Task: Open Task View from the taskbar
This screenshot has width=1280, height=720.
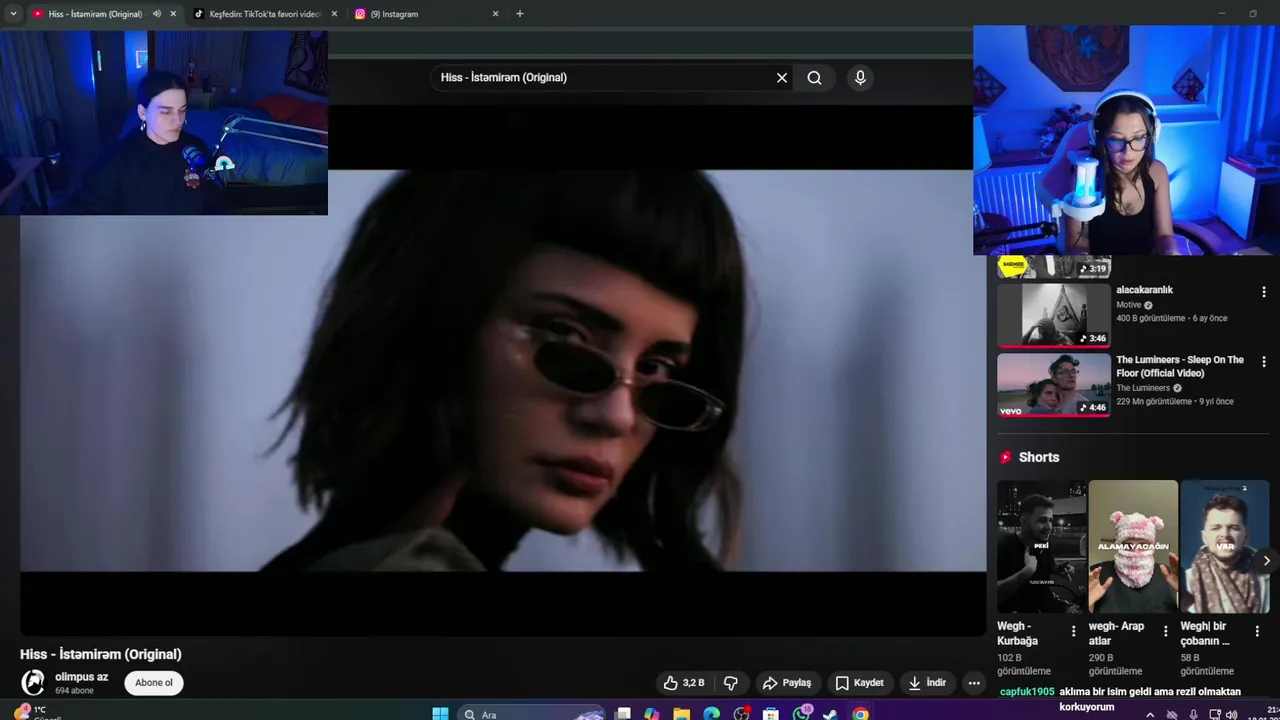Action: pos(622,714)
